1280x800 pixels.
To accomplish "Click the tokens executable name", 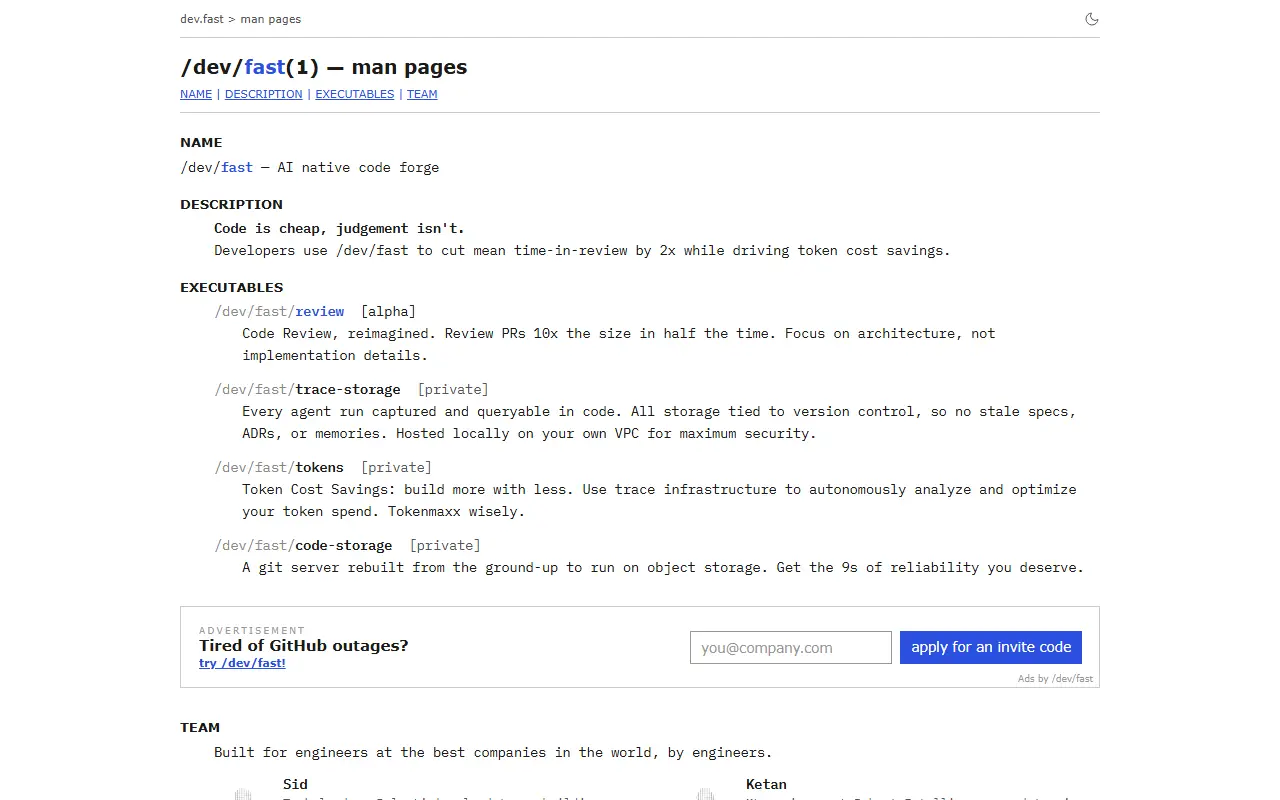I will (x=319, y=467).
